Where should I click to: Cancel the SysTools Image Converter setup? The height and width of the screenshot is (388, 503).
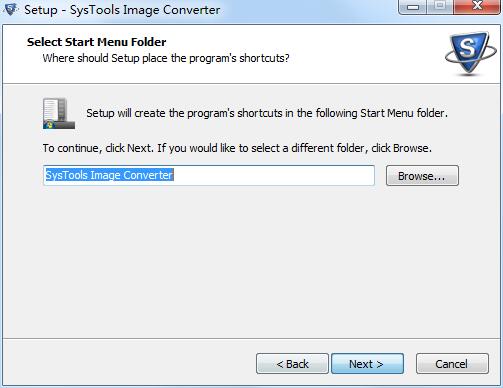point(452,364)
